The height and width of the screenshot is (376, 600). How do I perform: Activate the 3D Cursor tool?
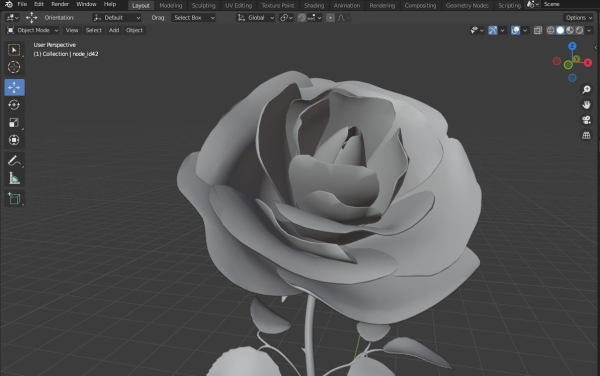pyautogui.click(x=14, y=67)
